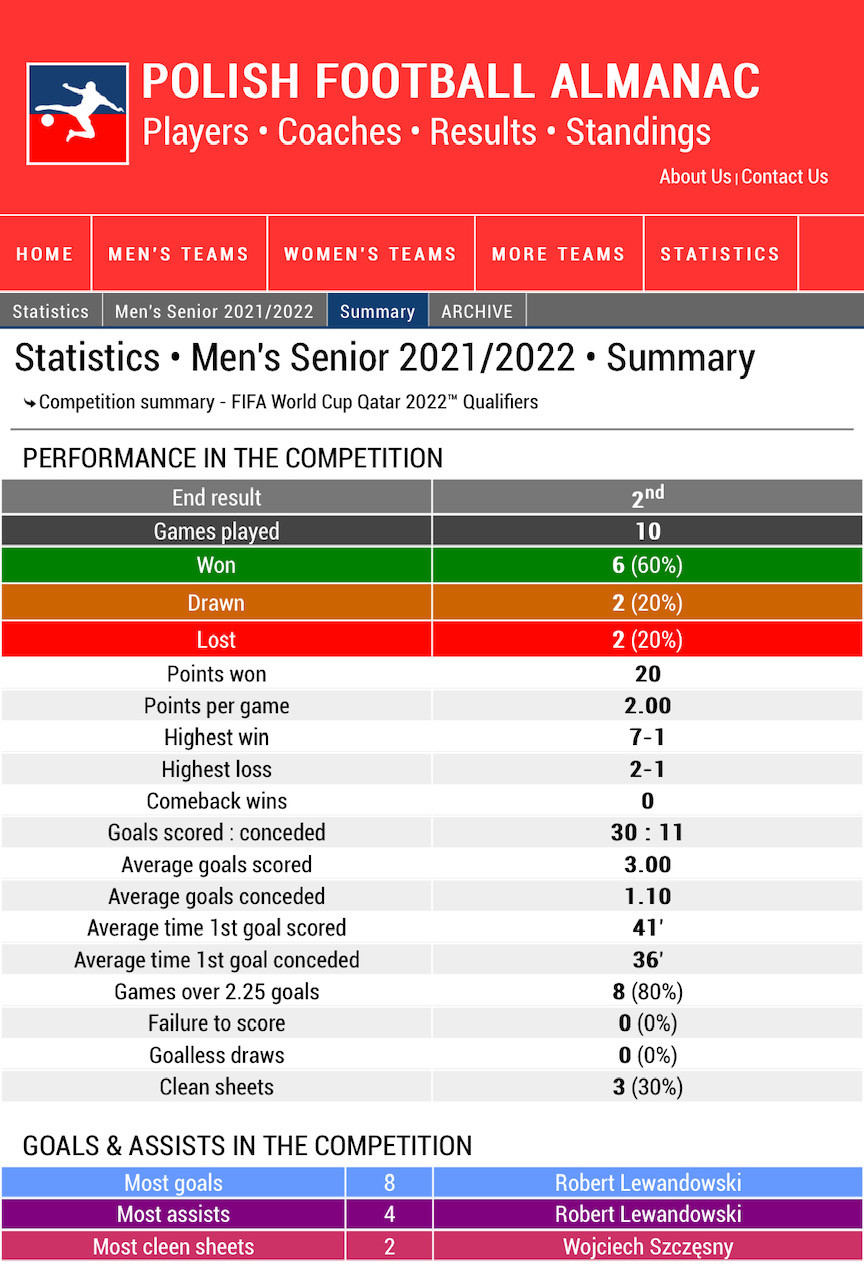The height and width of the screenshot is (1280, 864).
Task: Select the Men's Senior 2021/2022 tab
Action: (x=214, y=311)
